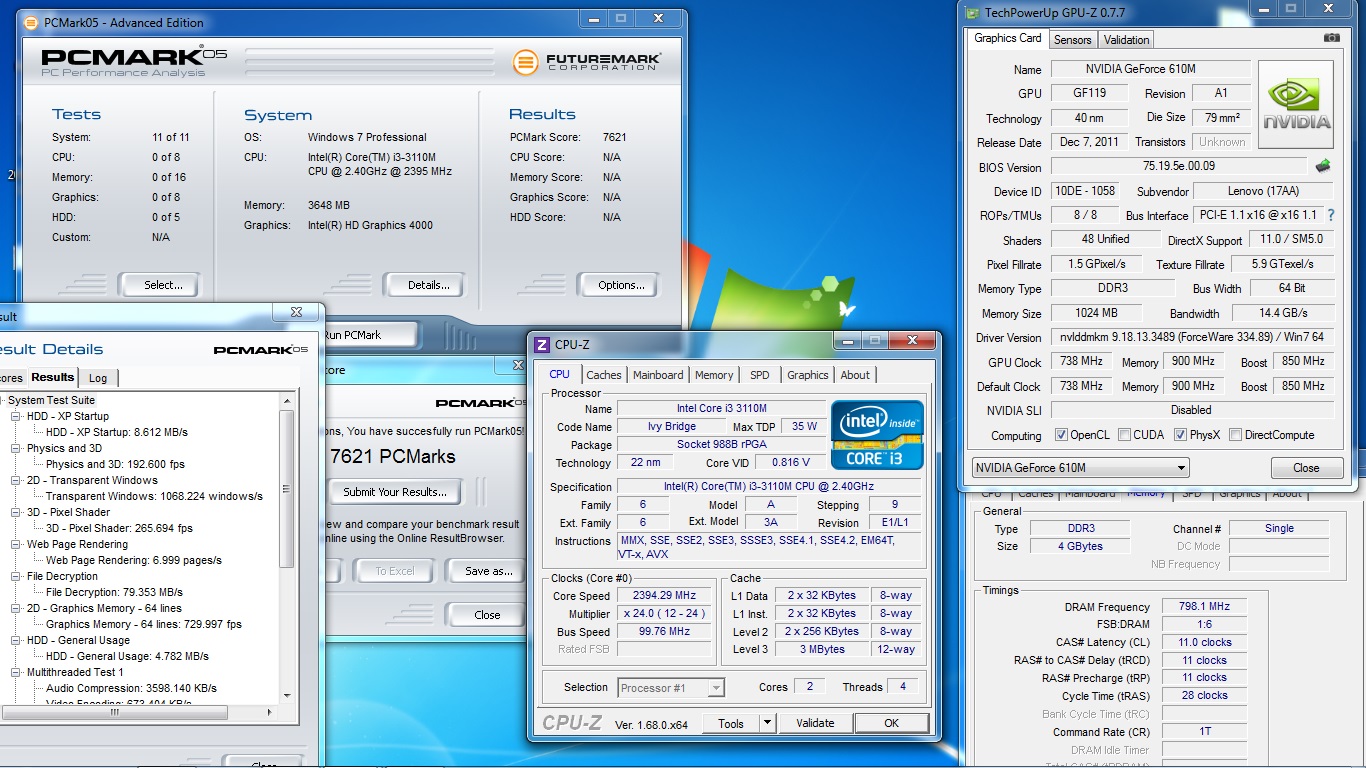Click the Tools button in CPU-Z

click(x=731, y=723)
